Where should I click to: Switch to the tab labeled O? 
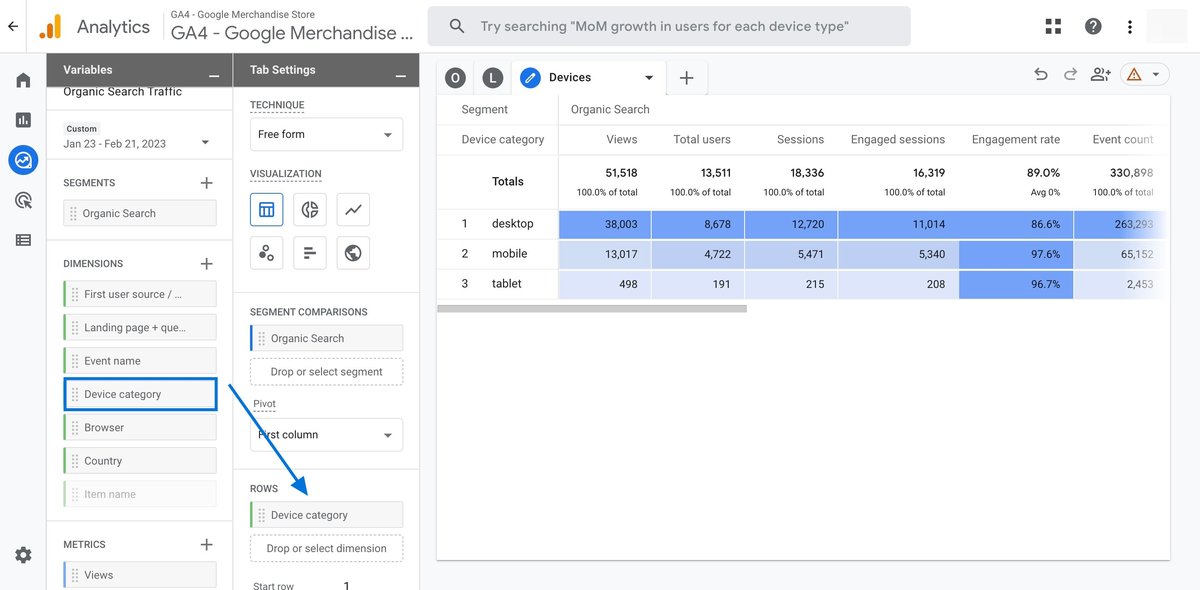click(x=455, y=77)
